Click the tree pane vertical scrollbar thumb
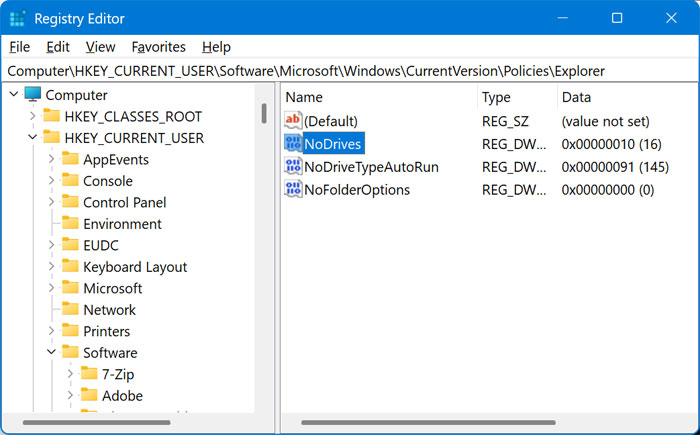This screenshot has height=435, width=700. click(264, 113)
